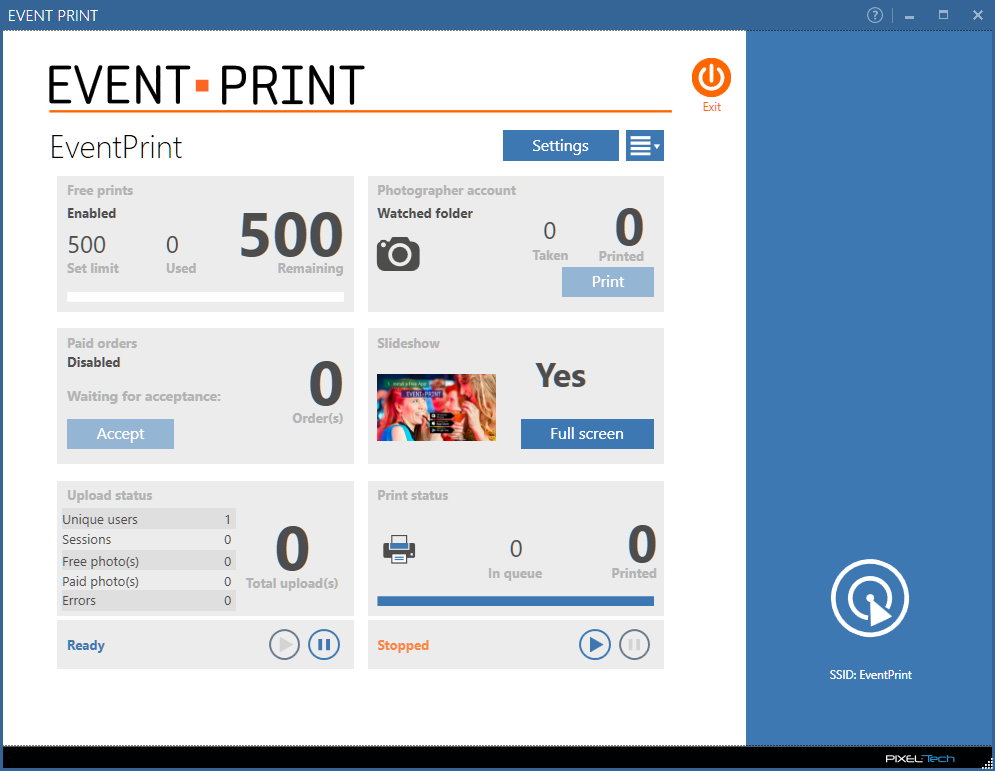The height and width of the screenshot is (771, 995).
Task: Pause printing with the Print status pause button
Action: tap(635, 645)
